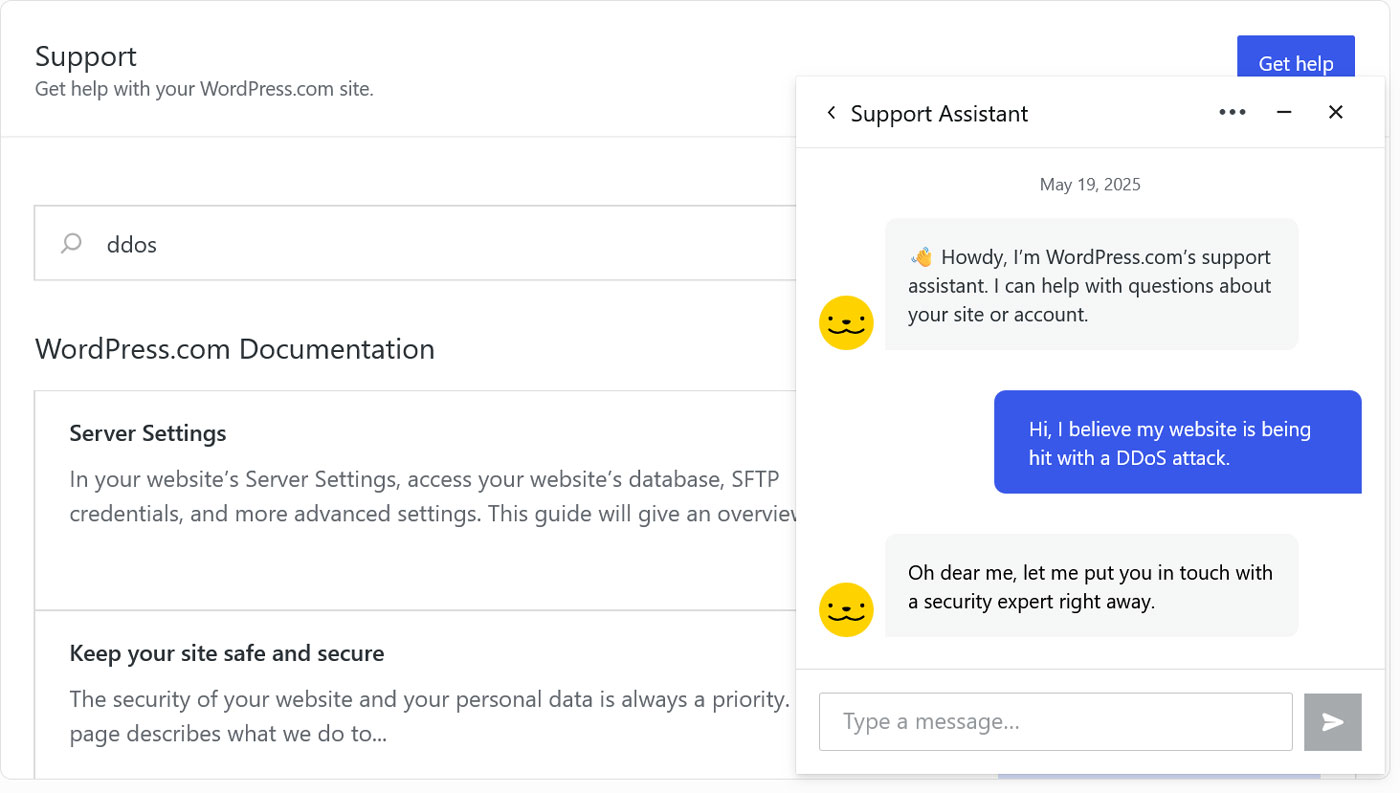Viewport: 1400px width, 793px height.
Task: Expand the chat options via three dots
Action: [1232, 112]
